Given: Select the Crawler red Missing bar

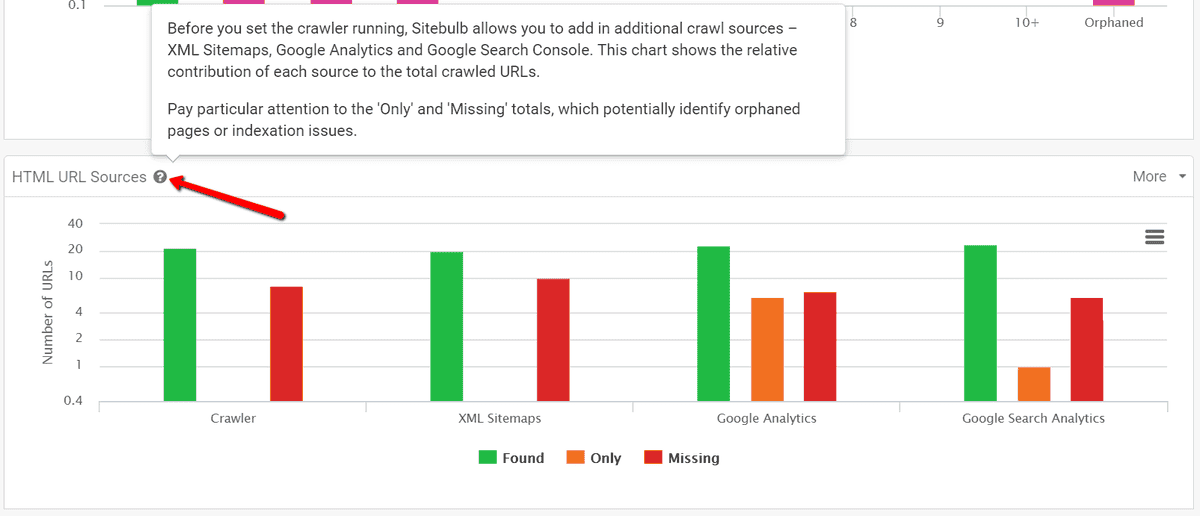Looking at the screenshot, I should click(286, 344).
